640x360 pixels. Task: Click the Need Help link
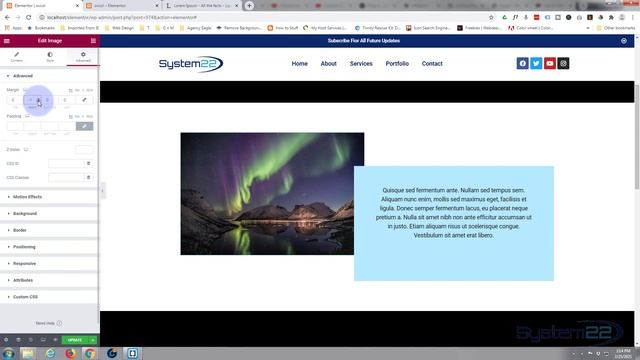point(49,323)
